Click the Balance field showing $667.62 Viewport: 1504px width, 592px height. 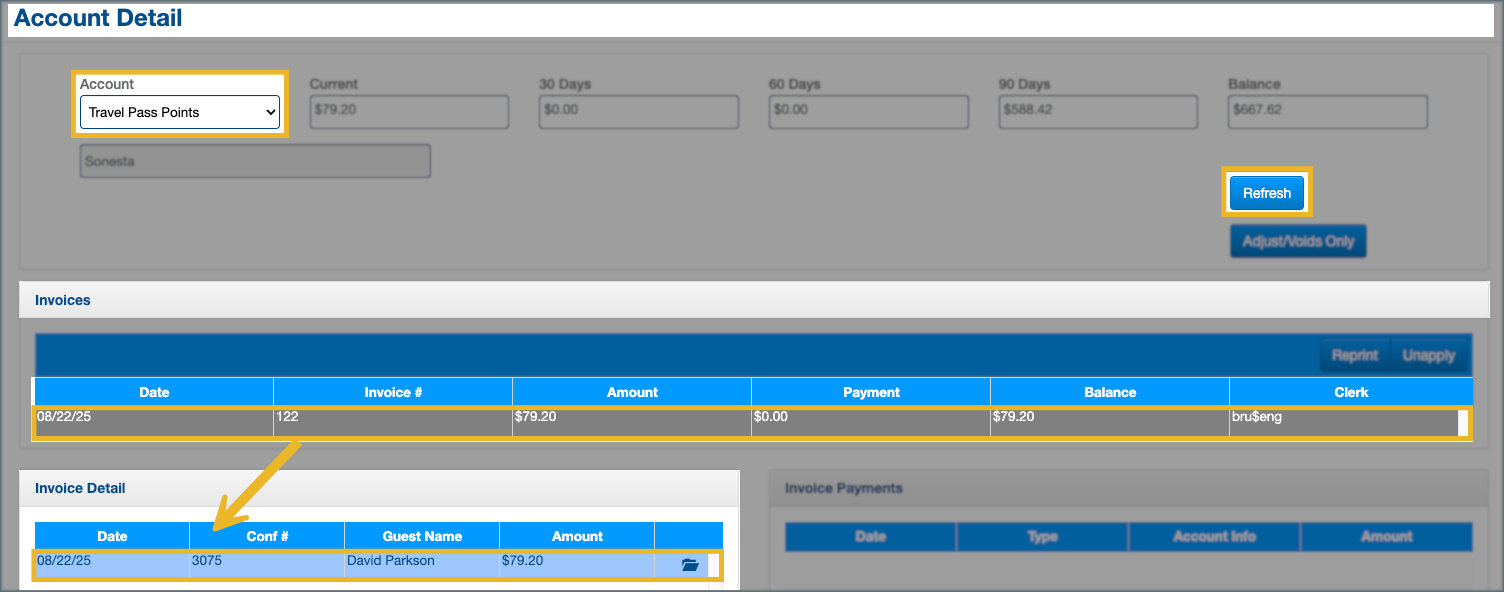pyautogui.click(x=1327, y=112)
